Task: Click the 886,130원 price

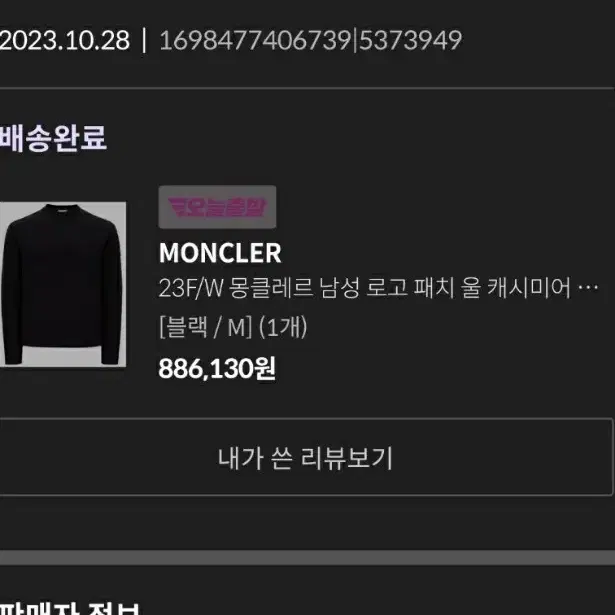Action: point(217,368)
